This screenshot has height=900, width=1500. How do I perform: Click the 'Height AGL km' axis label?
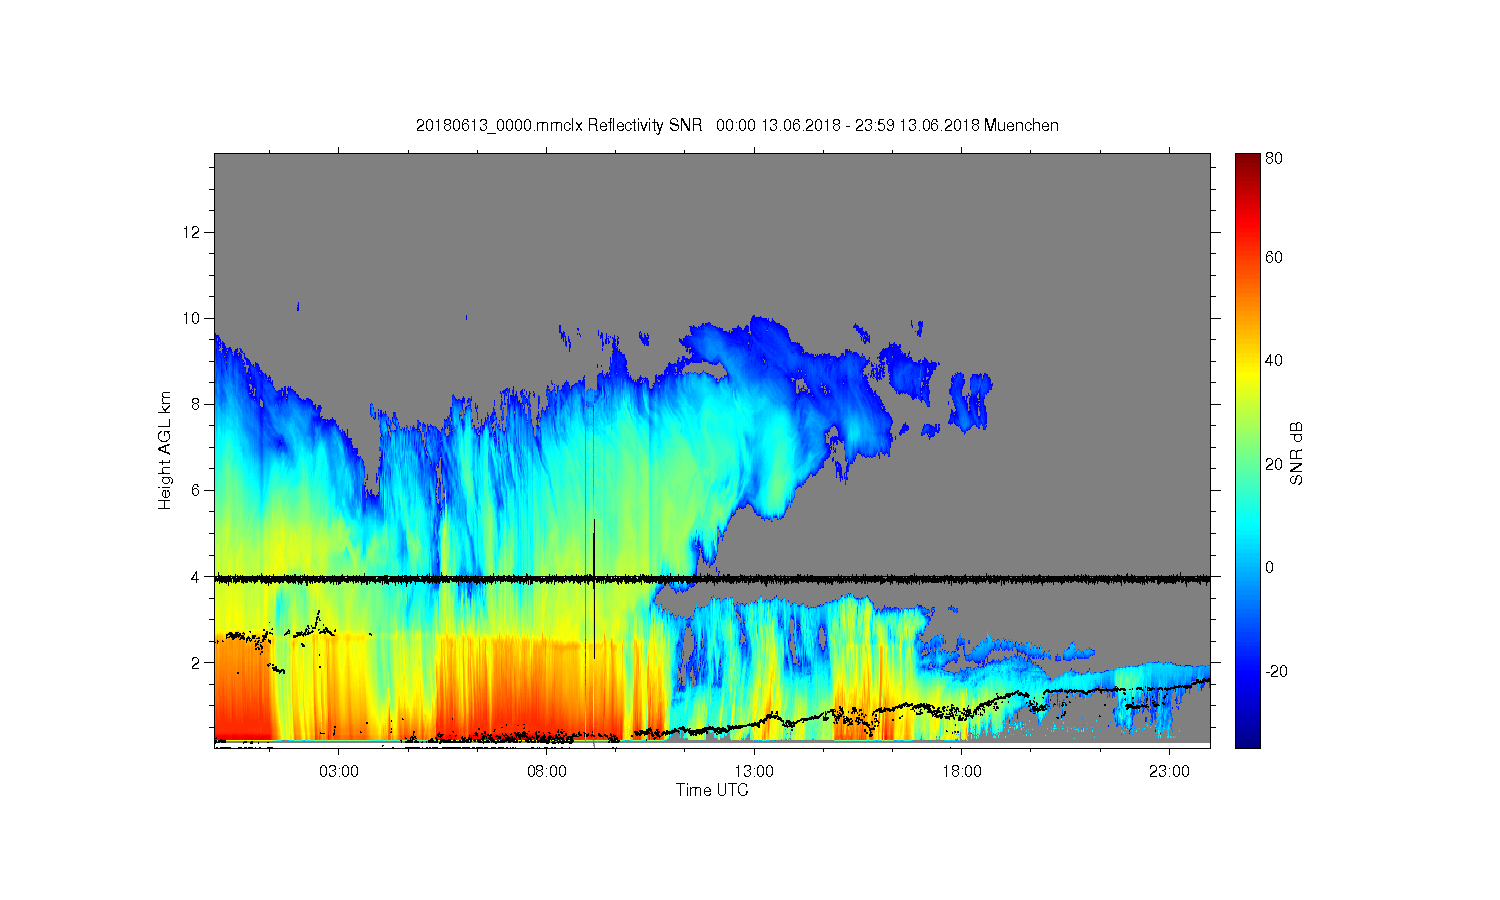tap(165, 450)
